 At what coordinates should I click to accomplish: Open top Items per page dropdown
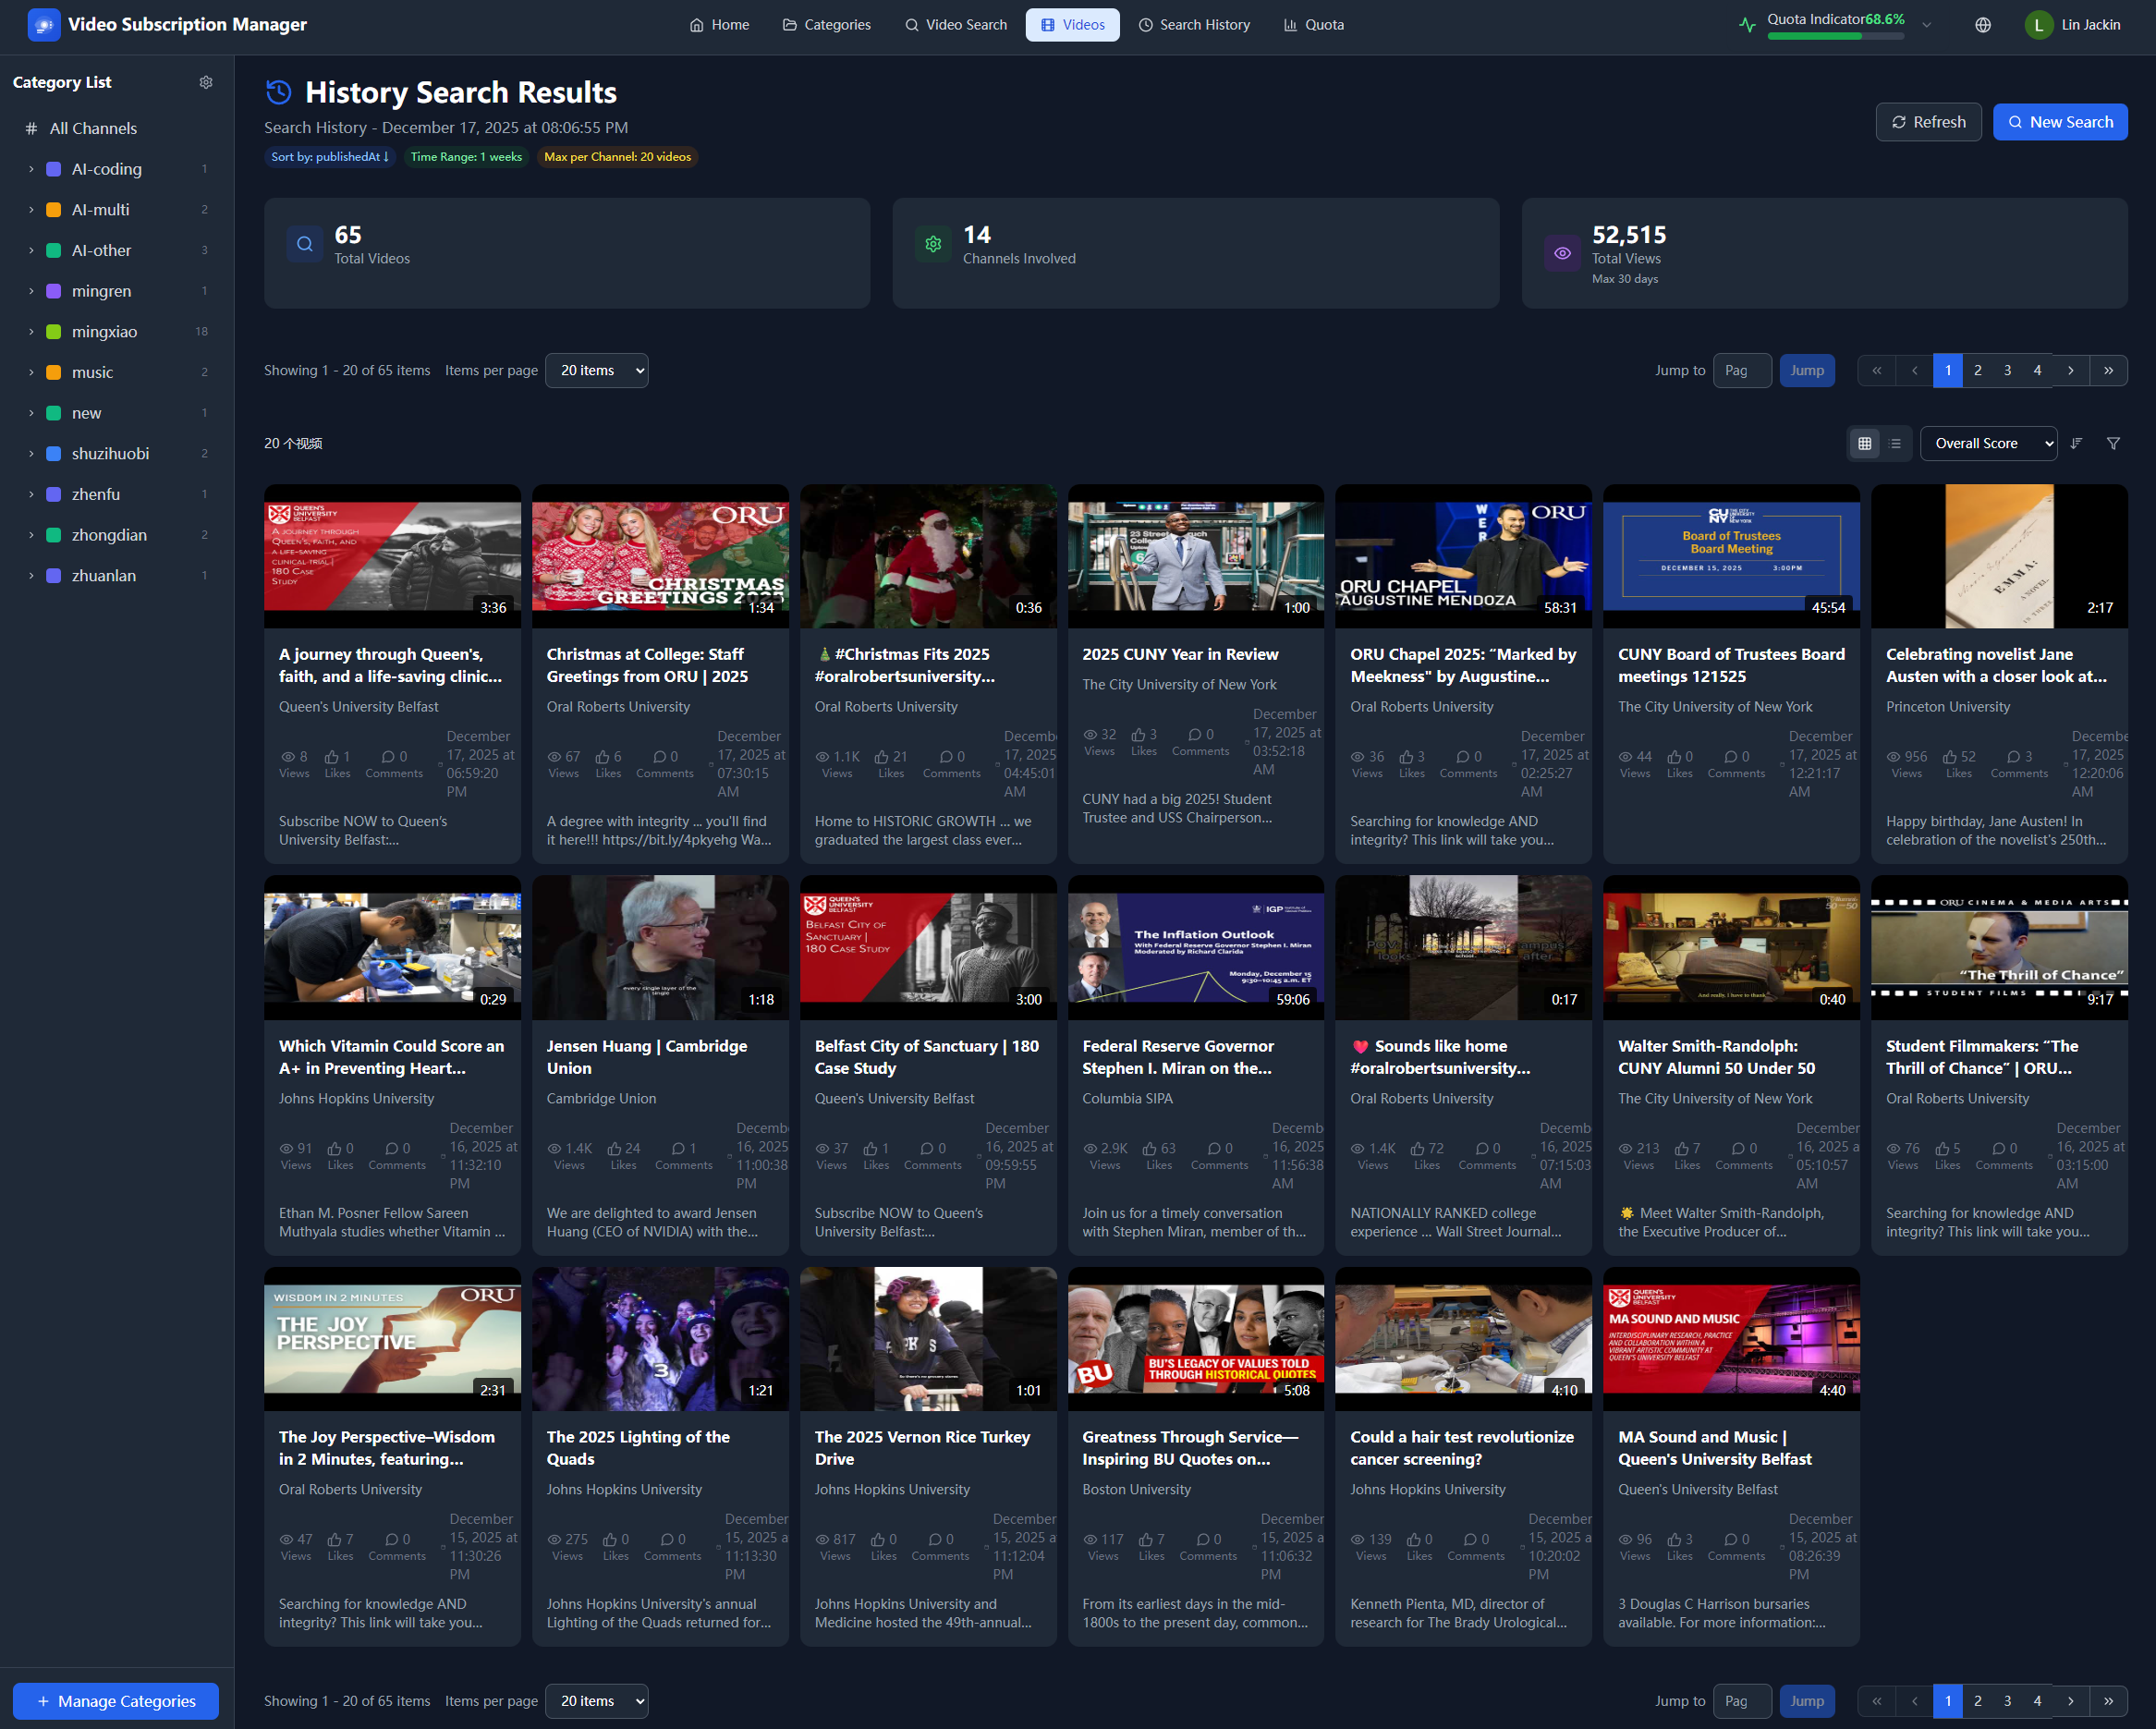coord(597,370)
